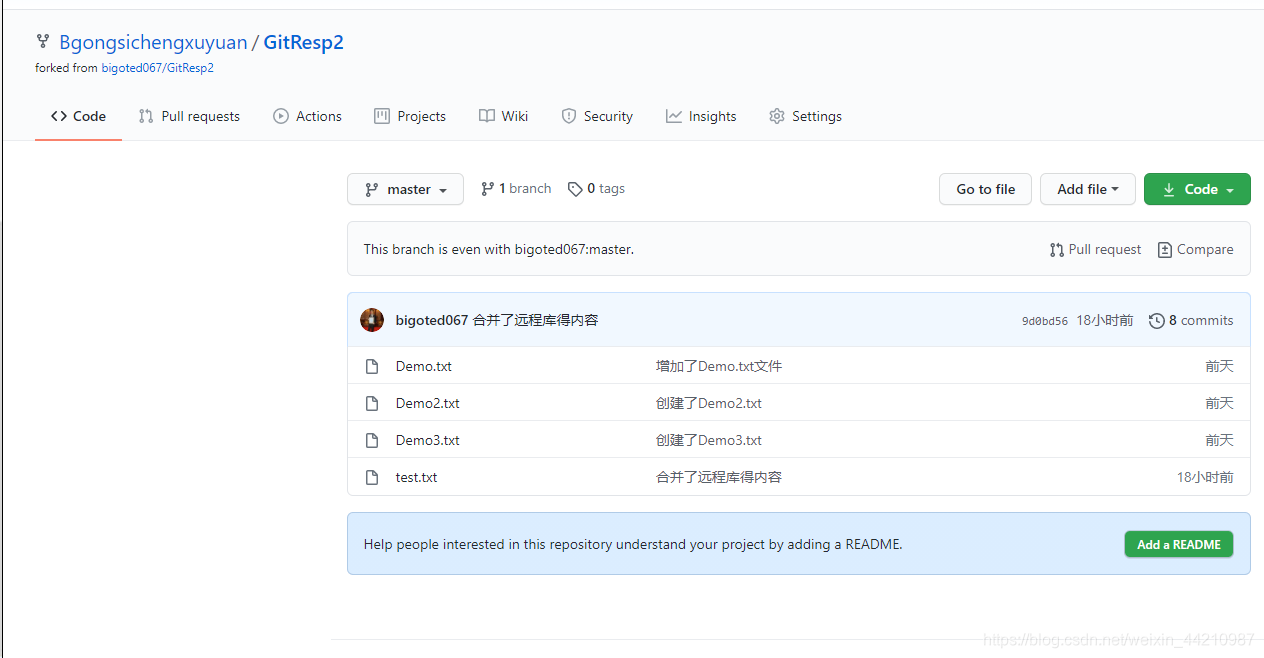Open the Projects tab
Image resolution: width=1264 pixels, height=658 pixels.
410,116
